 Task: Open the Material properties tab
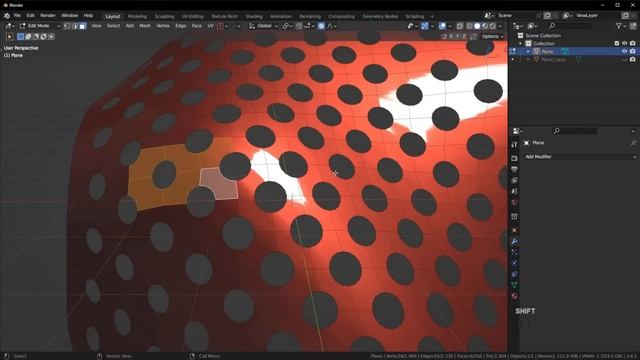pos(514,296)
